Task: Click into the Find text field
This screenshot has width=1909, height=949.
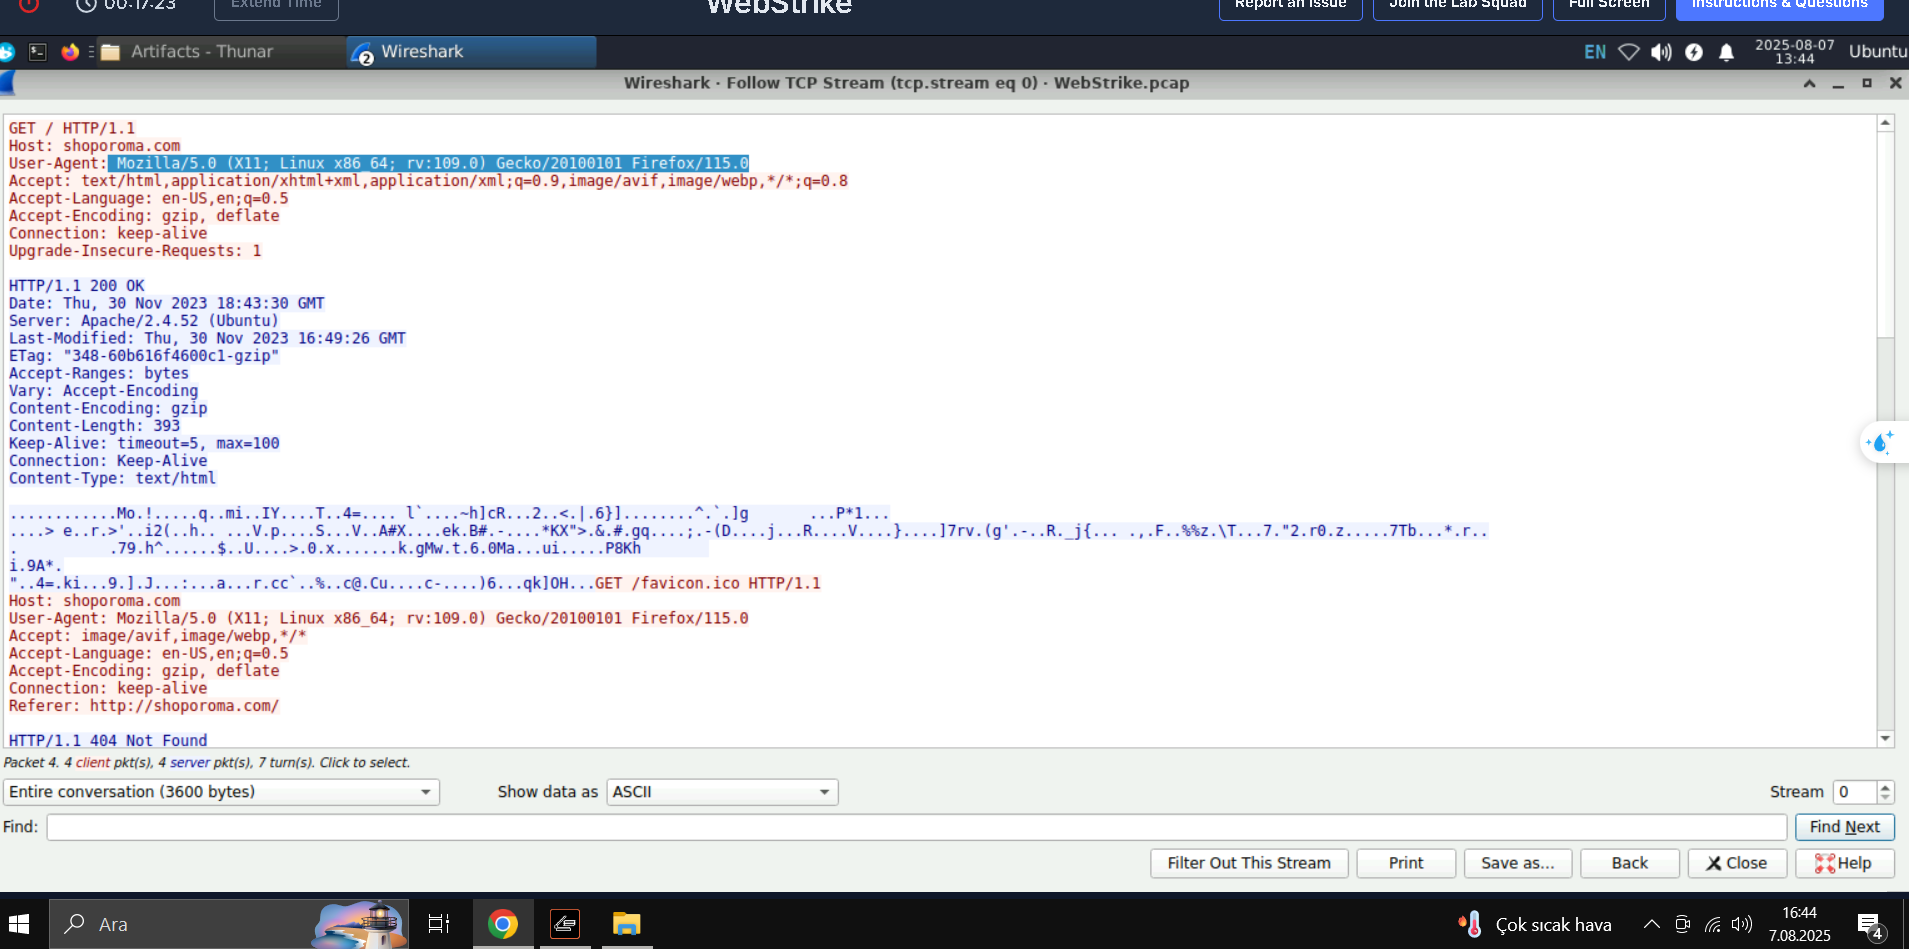Action: [916, 827]
